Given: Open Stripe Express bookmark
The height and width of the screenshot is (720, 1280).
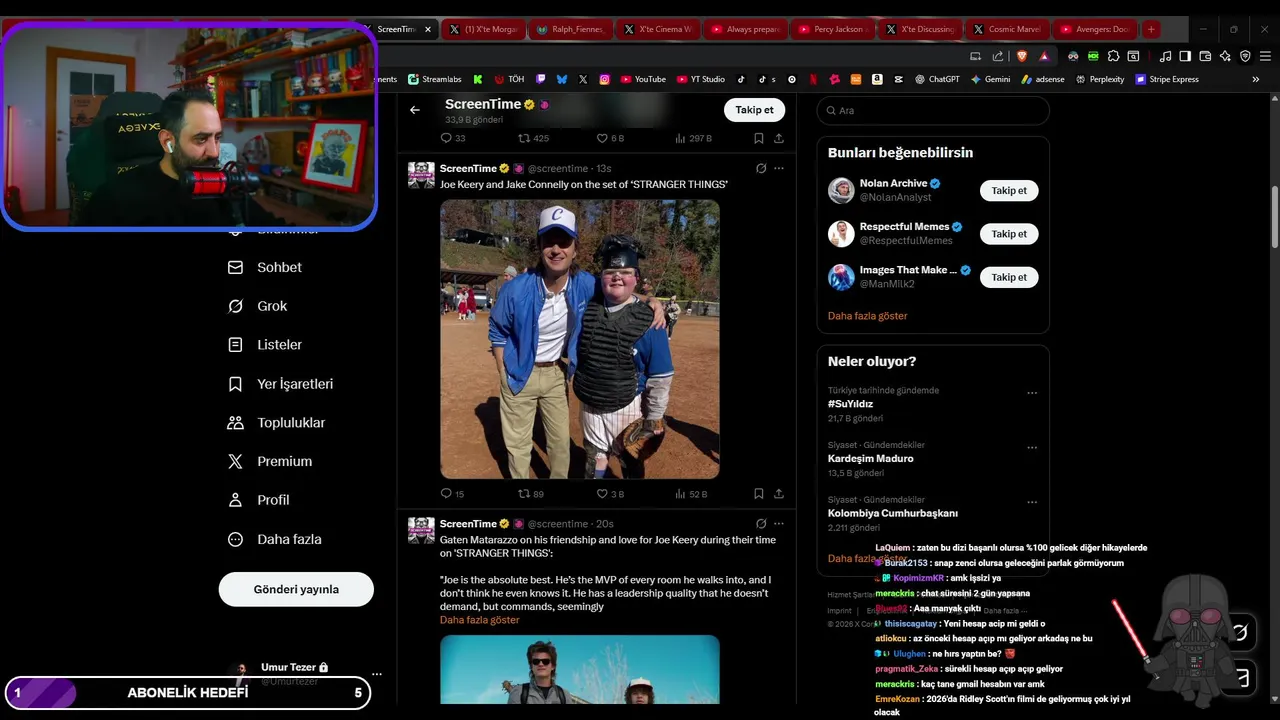Looking at the screenshot, I should 1167,79.
